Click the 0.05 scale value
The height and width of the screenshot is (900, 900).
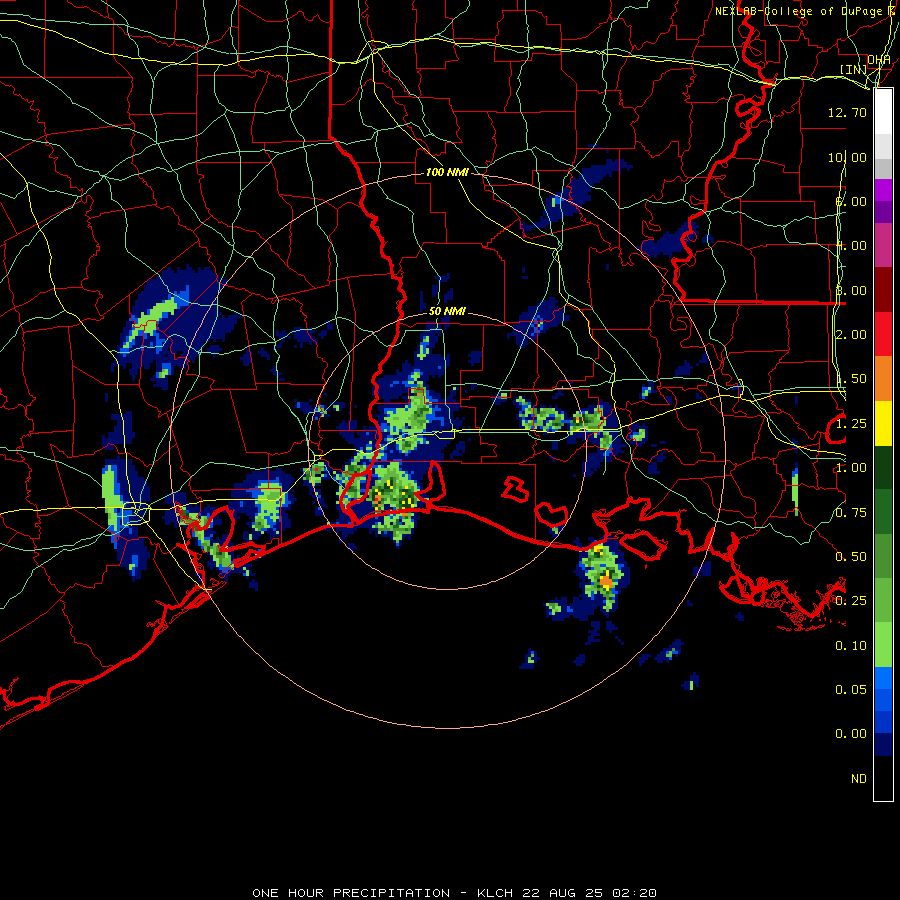tap(851, 689)
